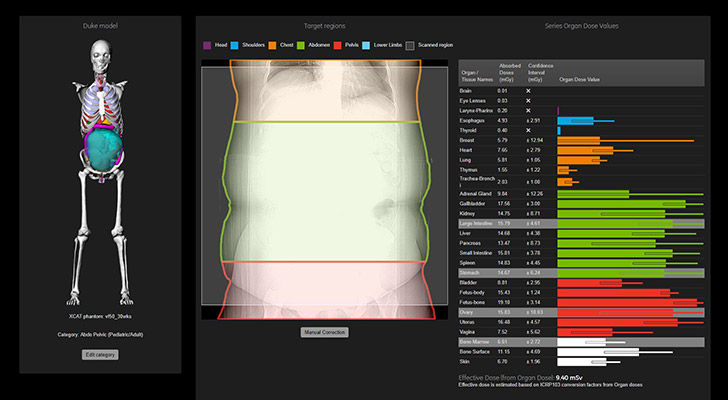
Task: Select the orange Chest legend swatch
Action: click(x=272, y=45)
